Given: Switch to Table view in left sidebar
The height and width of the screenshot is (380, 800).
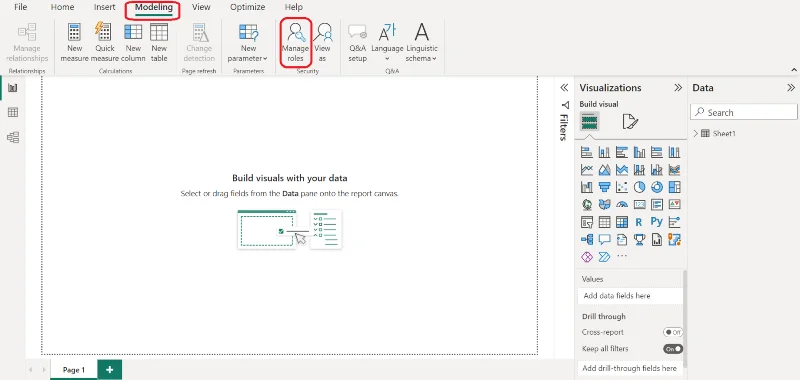Looking at the screenshot, I should (13, 113).
